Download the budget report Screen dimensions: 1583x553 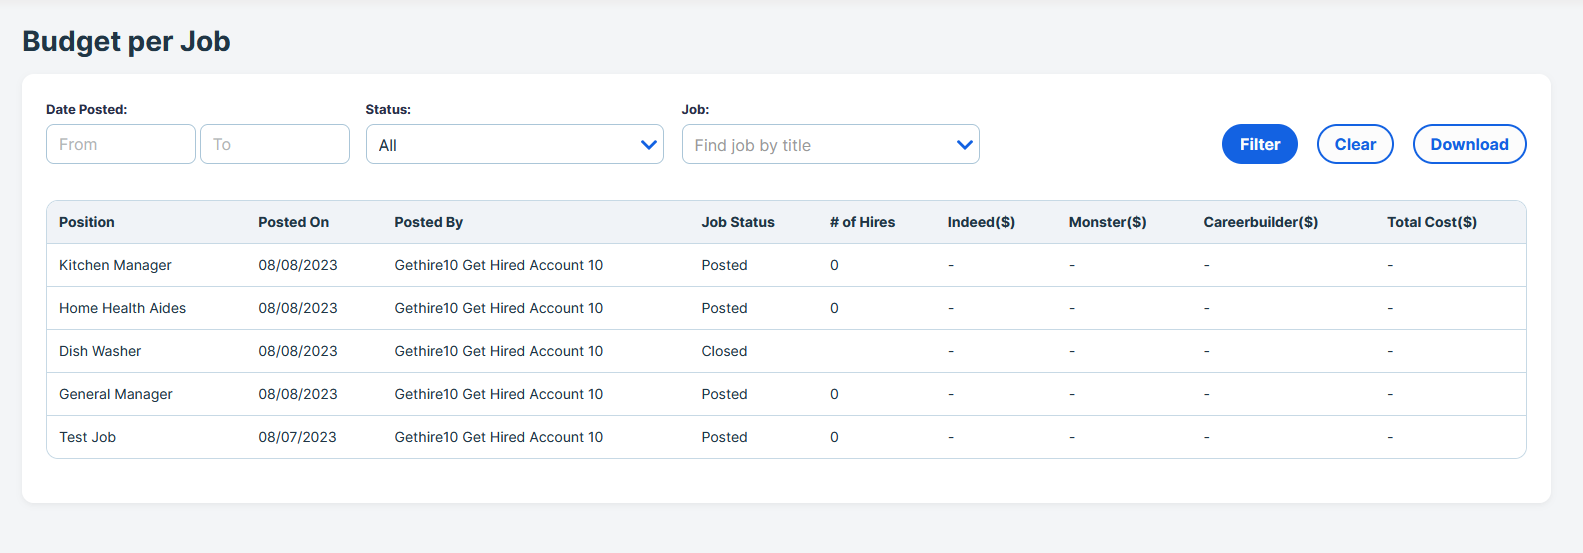pos(1469,144)
